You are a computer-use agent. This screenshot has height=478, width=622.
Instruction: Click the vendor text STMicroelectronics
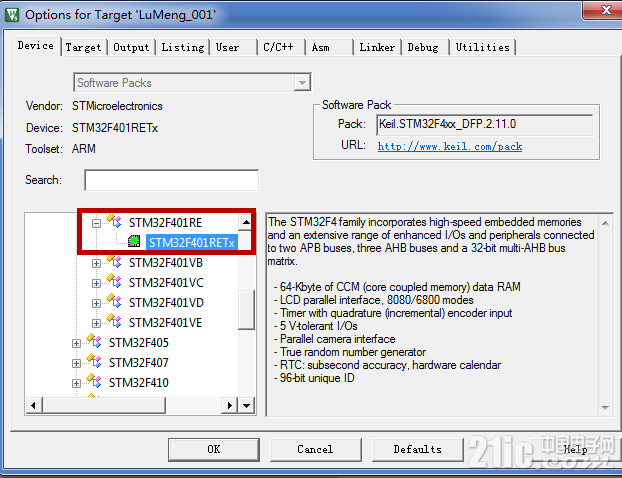click(117, 106)
